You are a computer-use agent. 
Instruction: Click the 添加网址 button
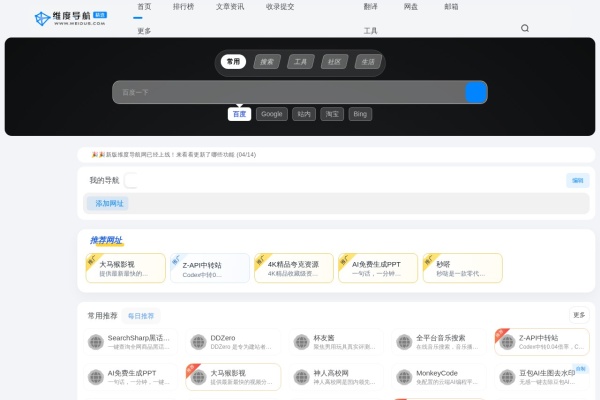[109, 203]
